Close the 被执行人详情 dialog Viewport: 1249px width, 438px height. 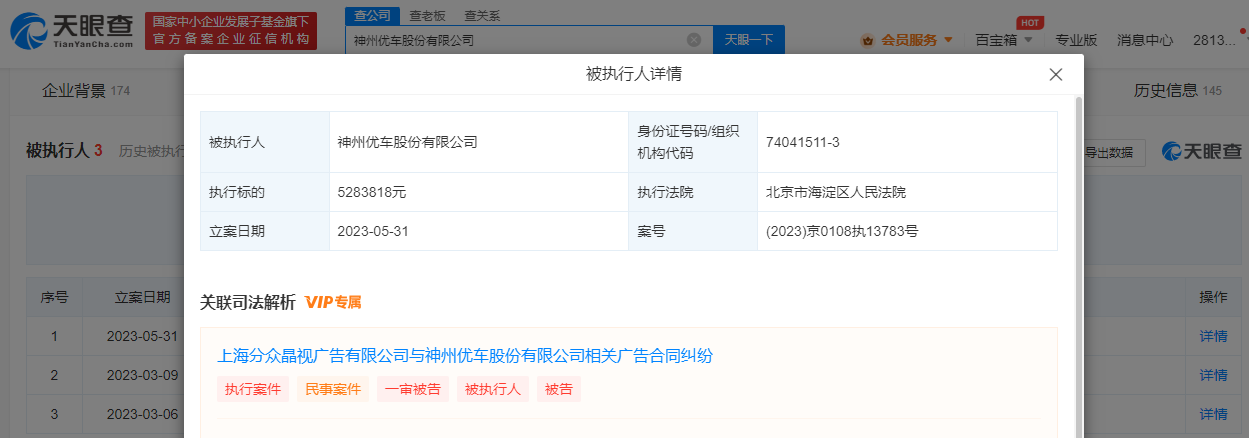pyautogui.click(x=1055, y=75)
